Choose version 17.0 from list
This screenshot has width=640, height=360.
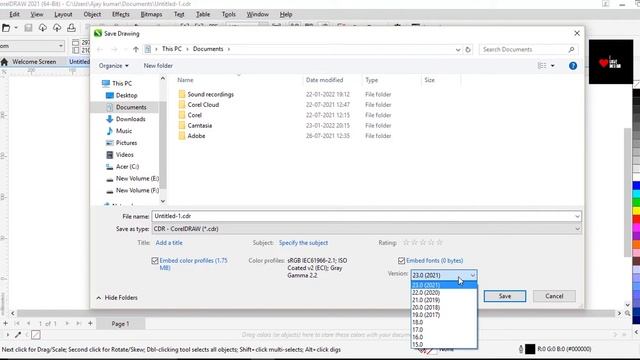pyautogui.click(x=444, y=329)
